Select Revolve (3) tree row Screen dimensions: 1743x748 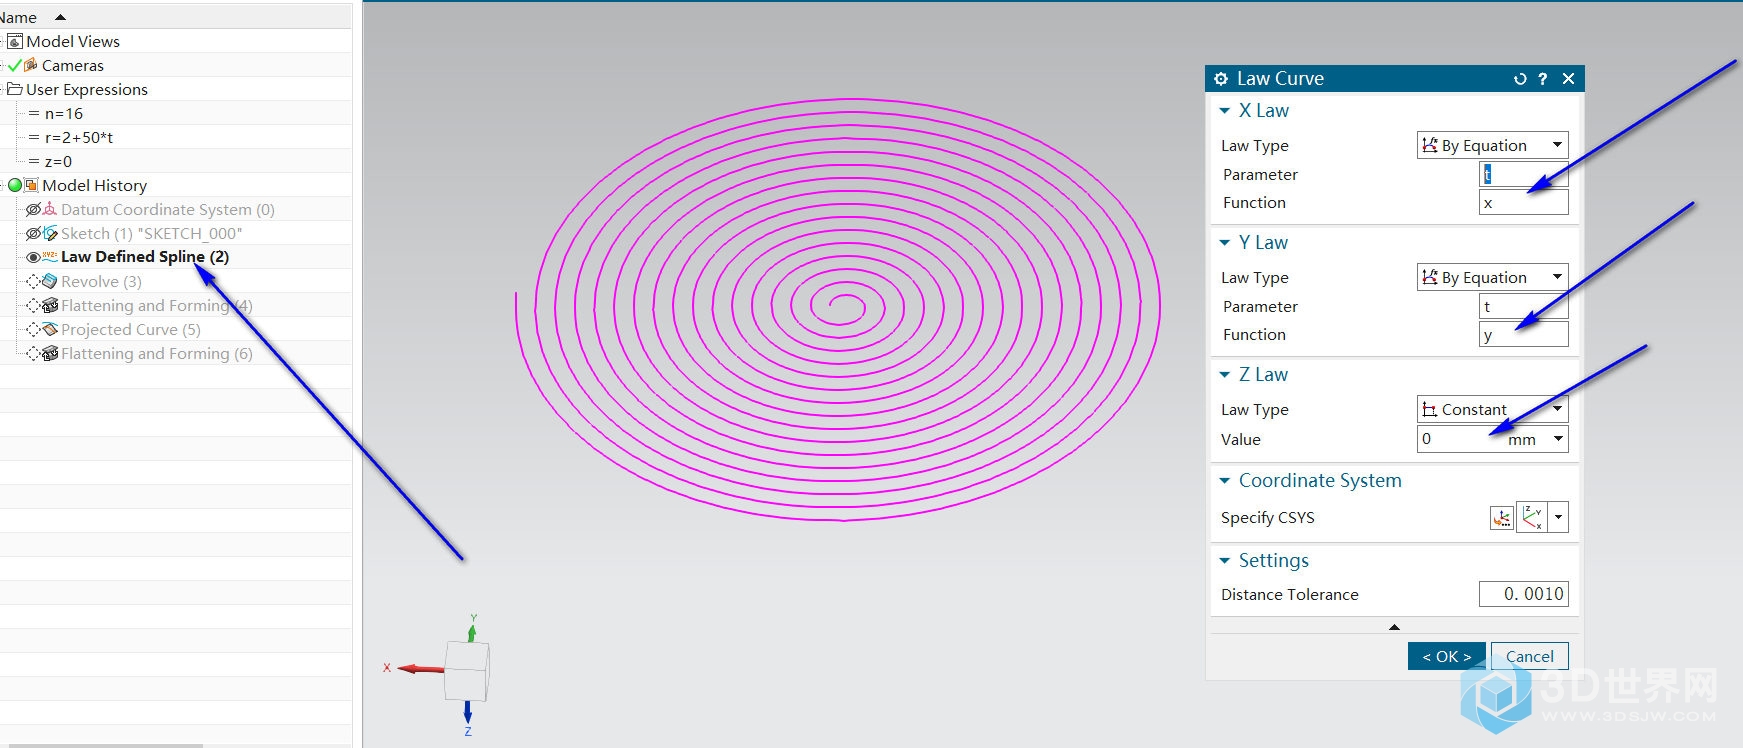(x=175, y=281)
